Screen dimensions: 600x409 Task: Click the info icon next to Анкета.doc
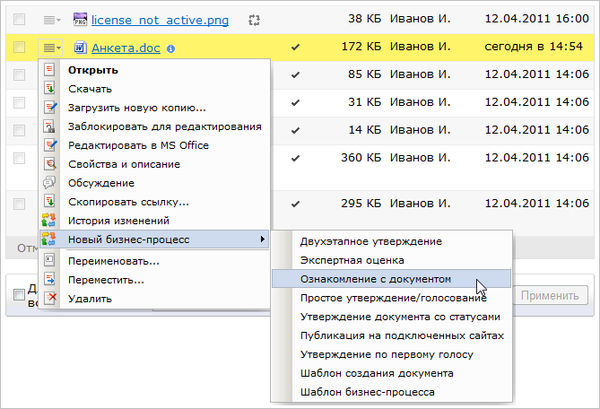coord(171,47)
